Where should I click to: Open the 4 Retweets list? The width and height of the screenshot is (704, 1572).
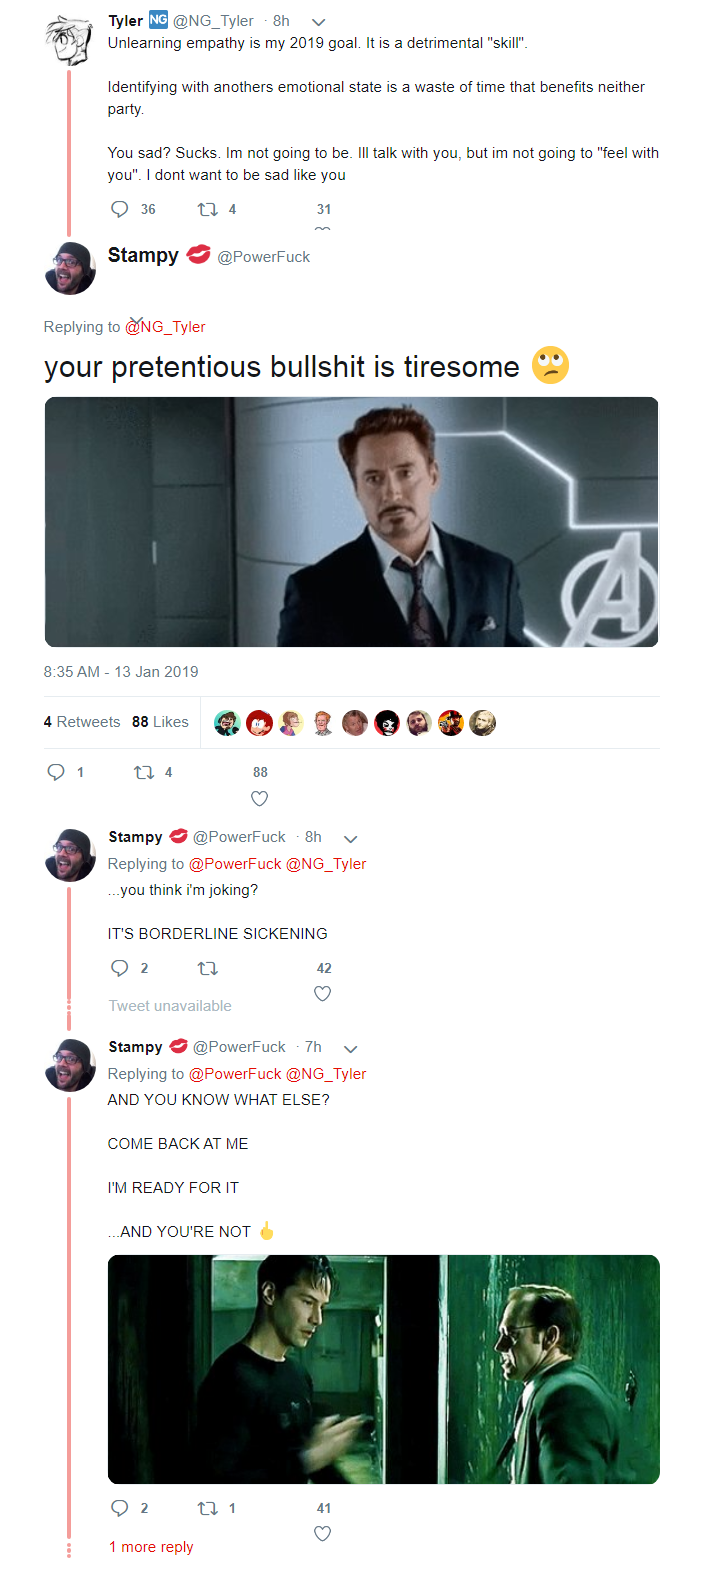(x=82, y=722)
